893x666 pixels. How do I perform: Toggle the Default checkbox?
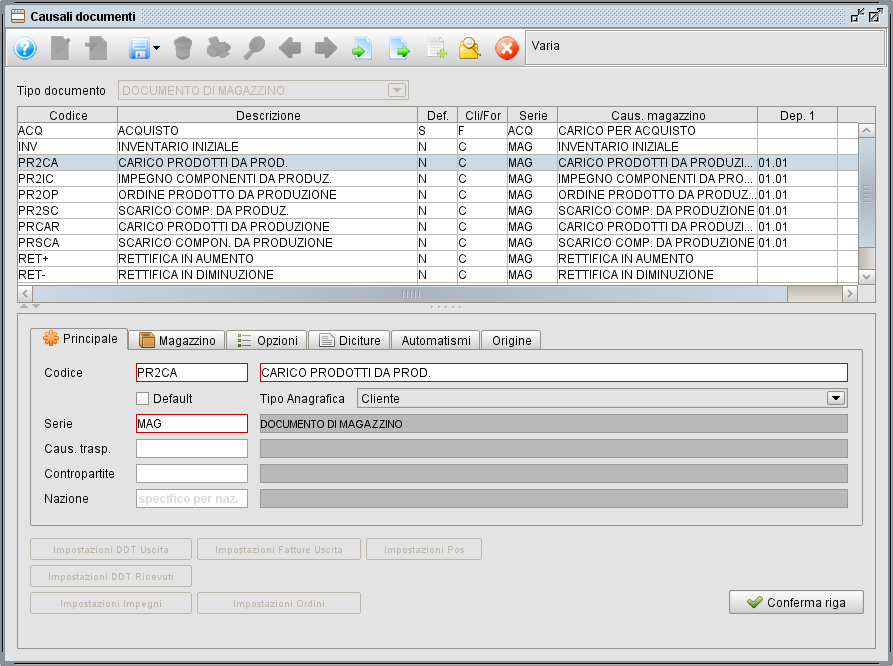143,397
